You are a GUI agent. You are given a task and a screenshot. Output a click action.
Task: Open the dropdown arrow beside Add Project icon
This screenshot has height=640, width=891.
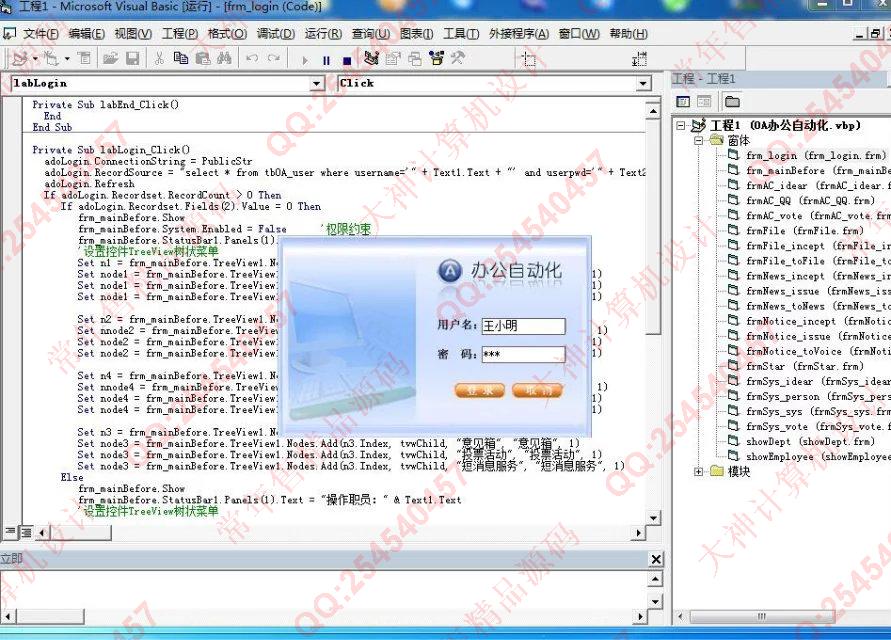[x=35, y=58]
